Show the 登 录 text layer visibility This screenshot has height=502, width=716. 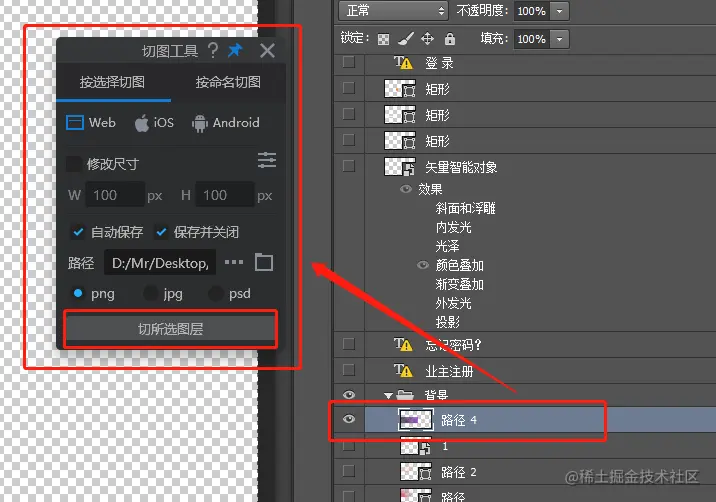click(349, 62)
